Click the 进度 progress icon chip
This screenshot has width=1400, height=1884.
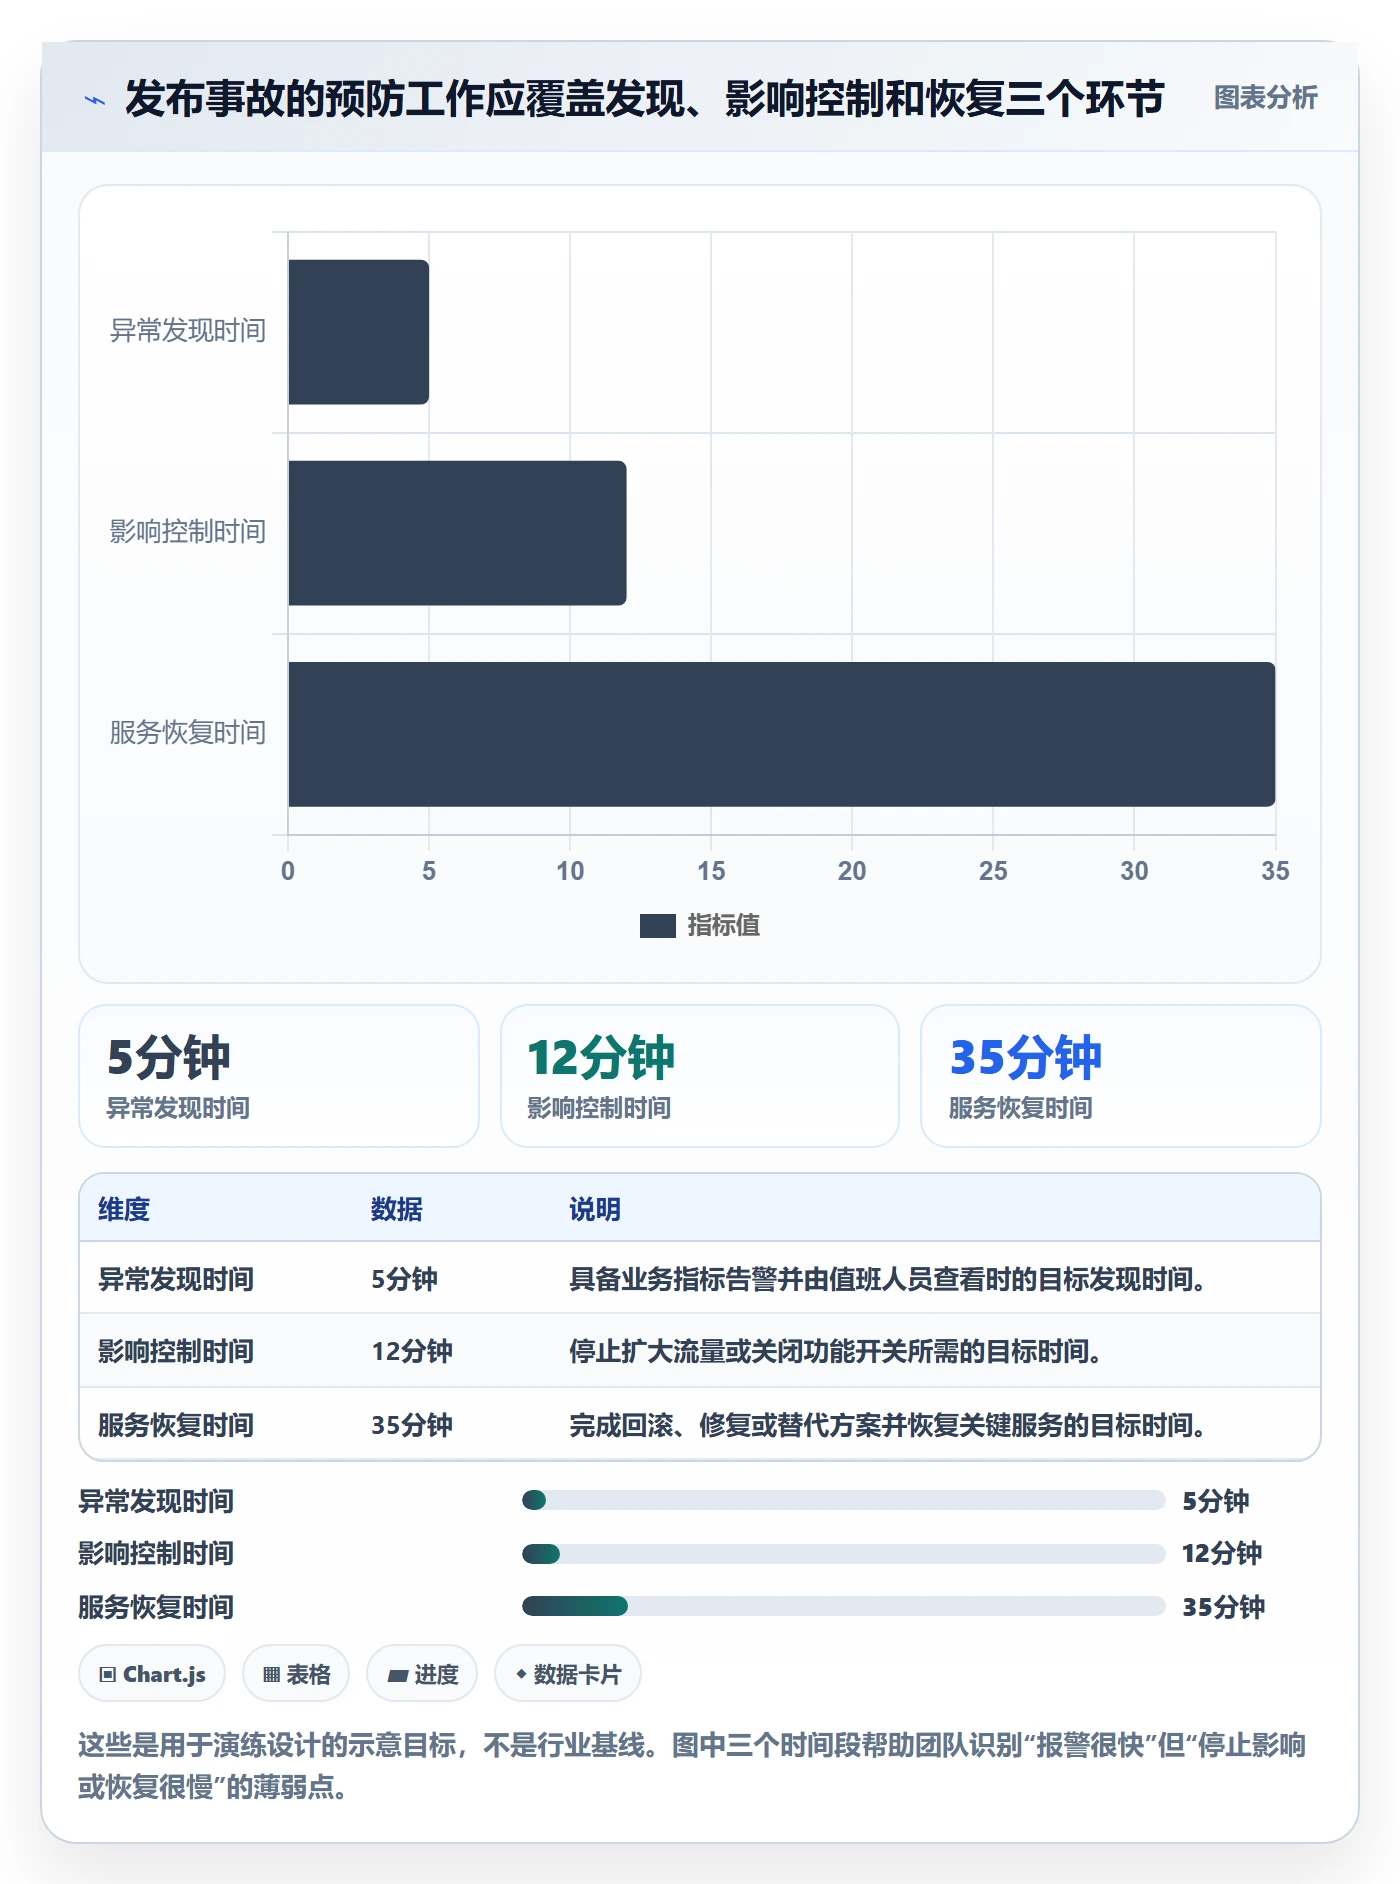tap(422, 1674)
